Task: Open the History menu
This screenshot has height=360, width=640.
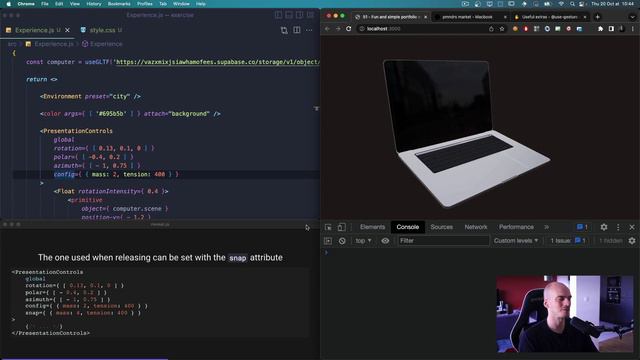Action: (93, 4)
